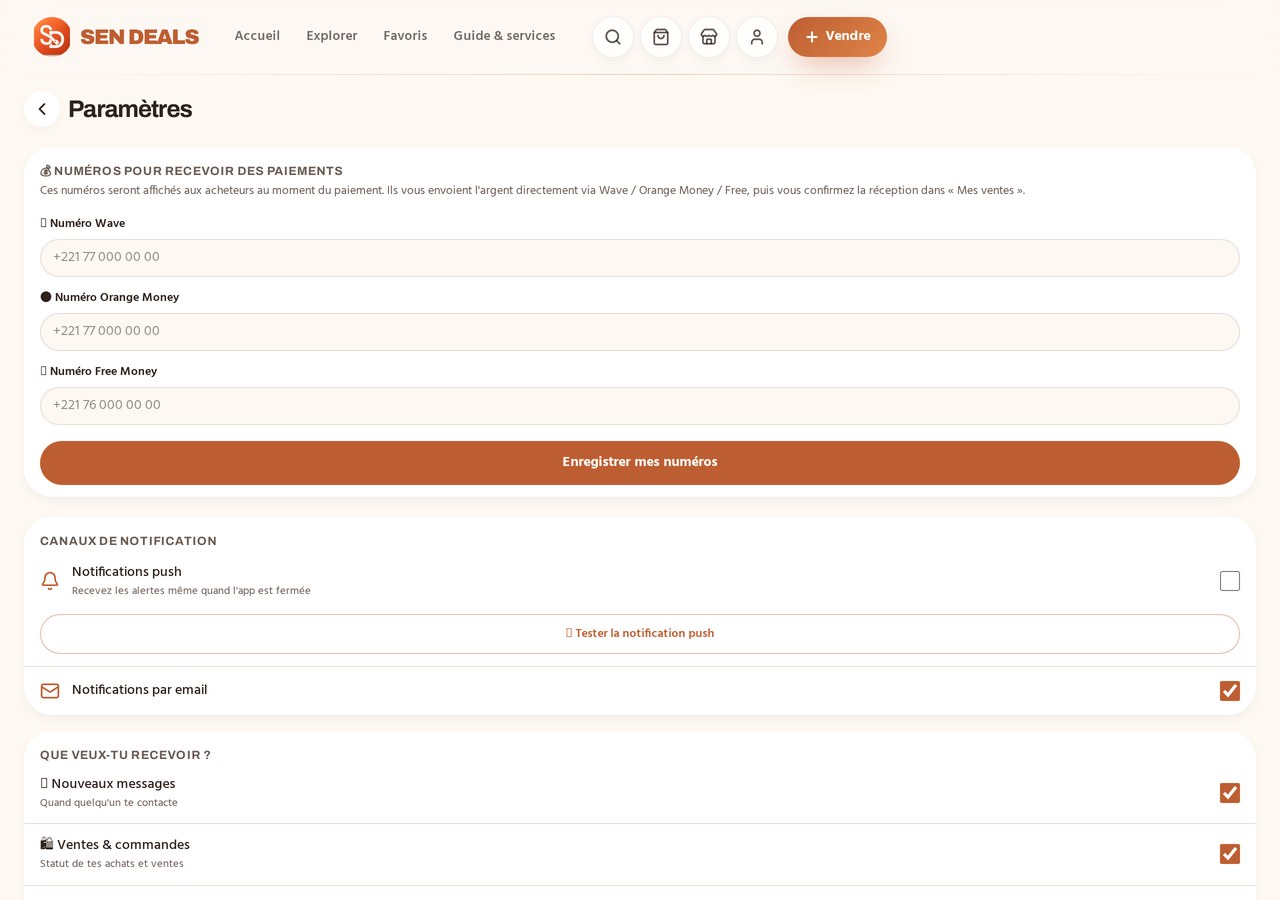The width and height of the screenshot is (1280, 900).
Task: Click the Sen Deals logo icon
Action: coord(52,37)
